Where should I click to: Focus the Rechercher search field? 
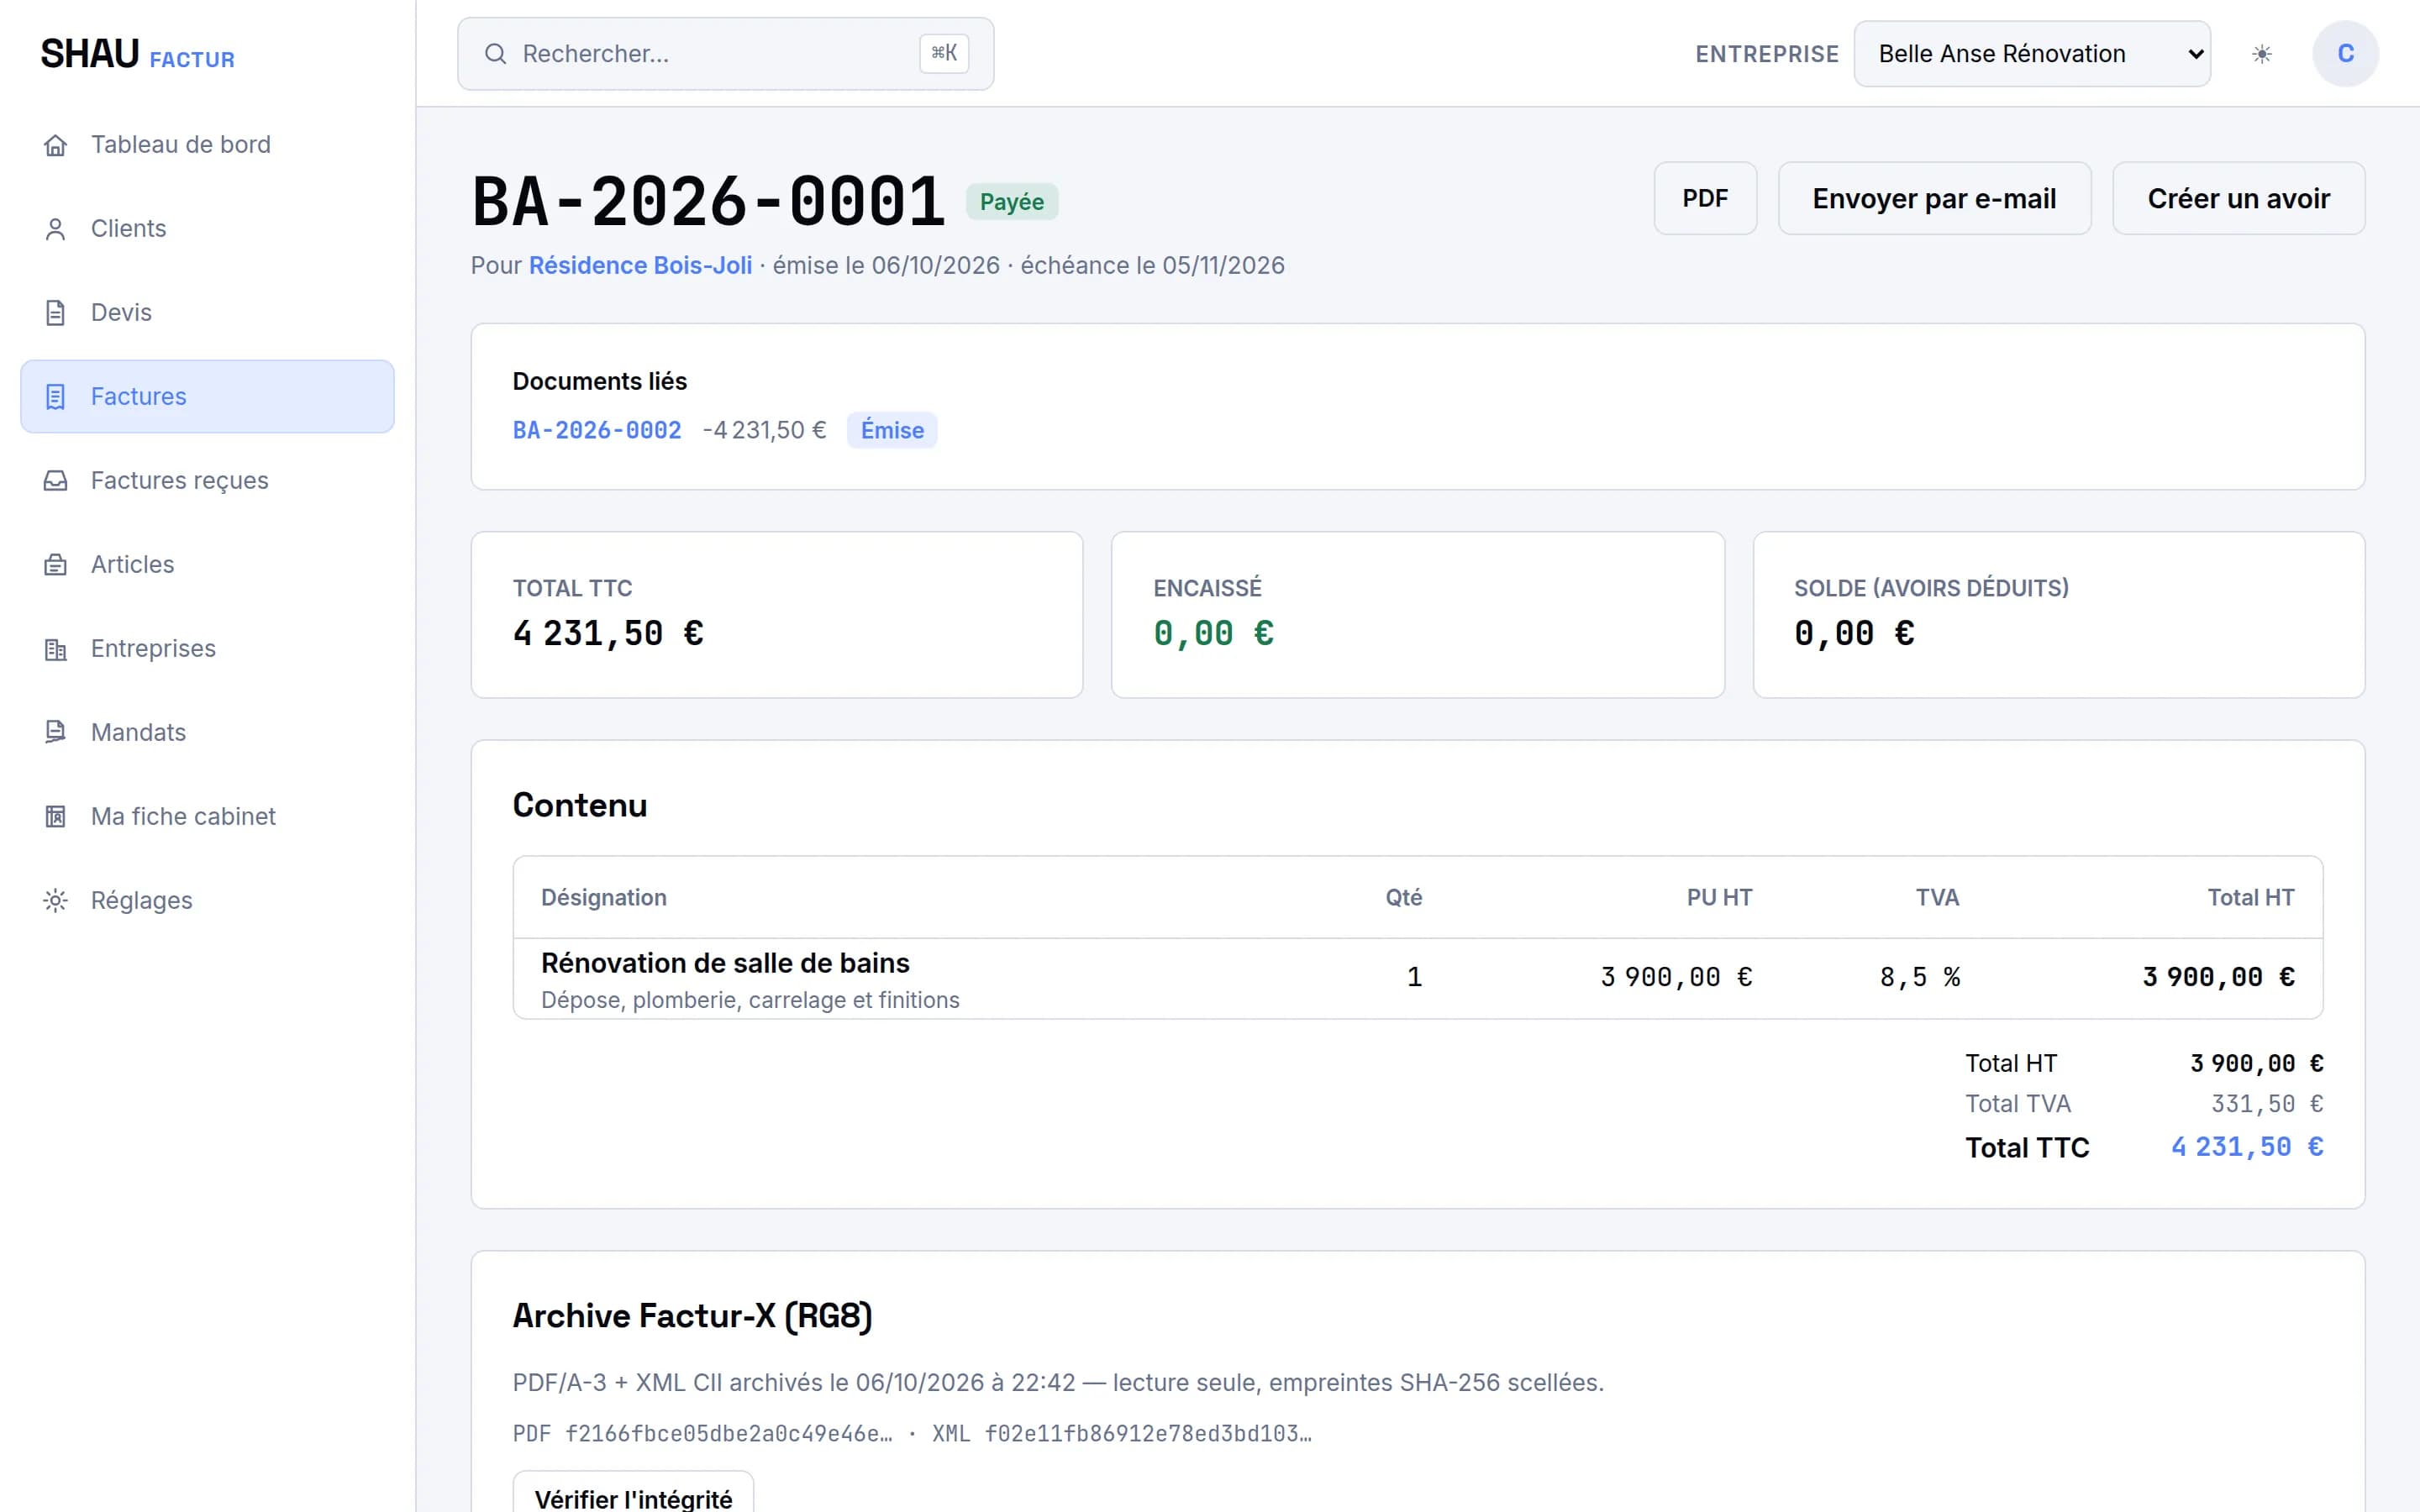pos(726,54)
